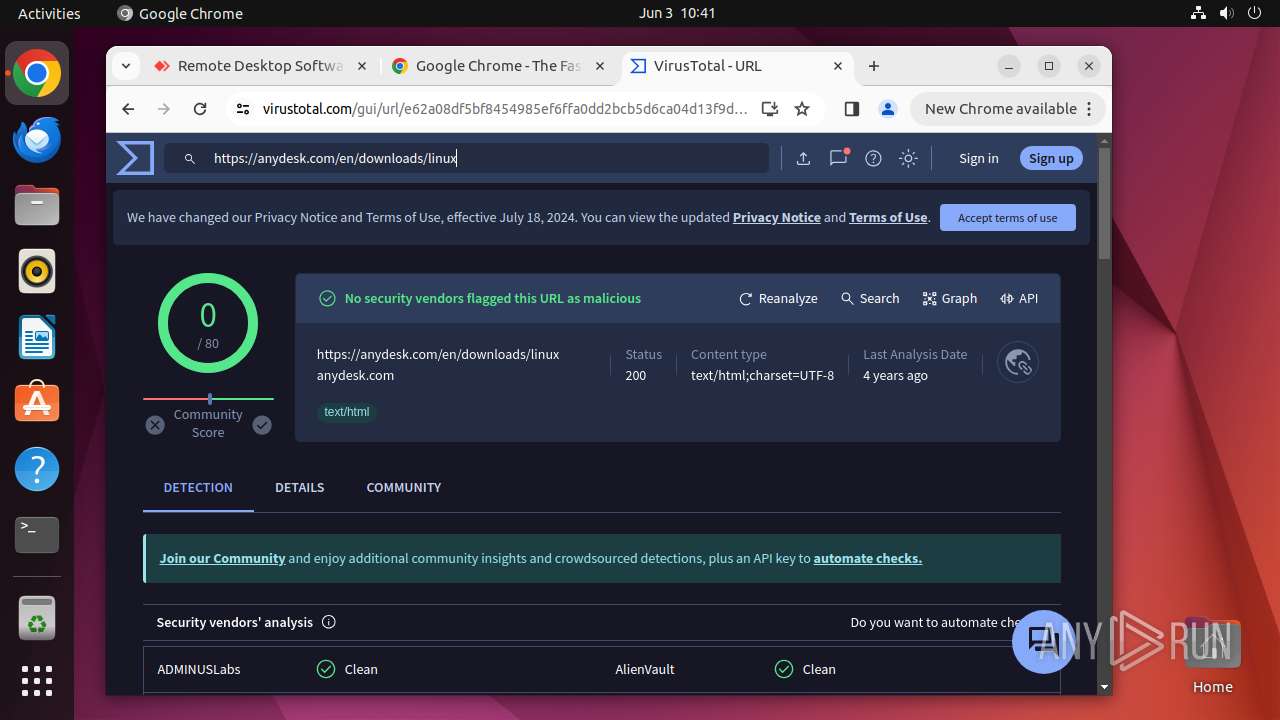Click Reanalyze button
This screenshot has height=720, width=1280.
pos(778,298)
